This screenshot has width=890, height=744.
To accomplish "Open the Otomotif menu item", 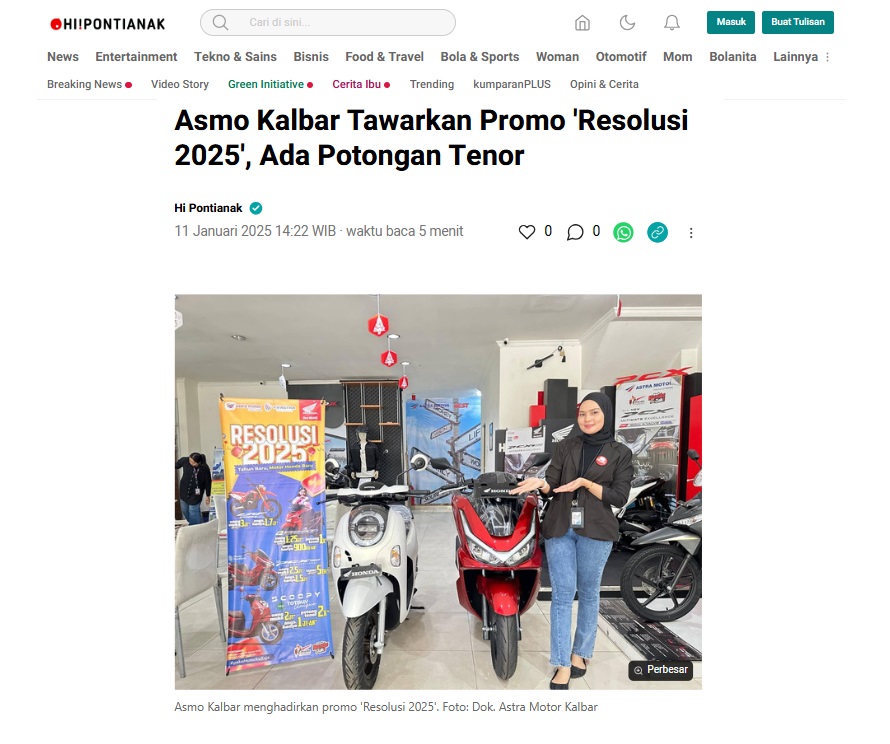I will tap(621, 57).
